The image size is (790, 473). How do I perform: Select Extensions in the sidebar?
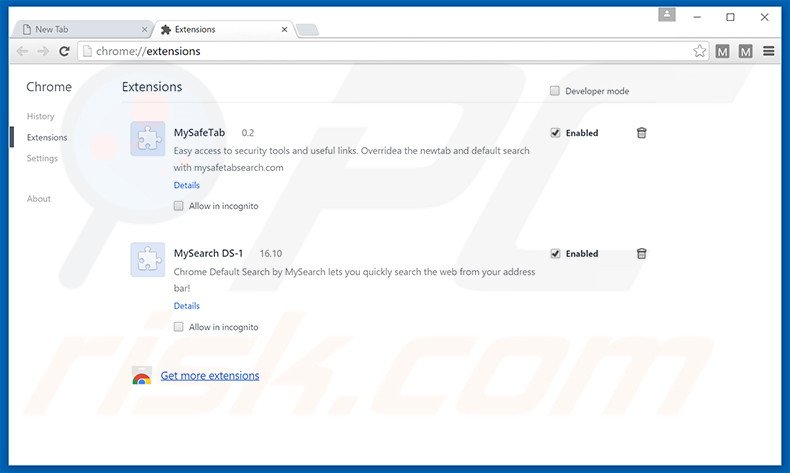(x=47, y=138)
